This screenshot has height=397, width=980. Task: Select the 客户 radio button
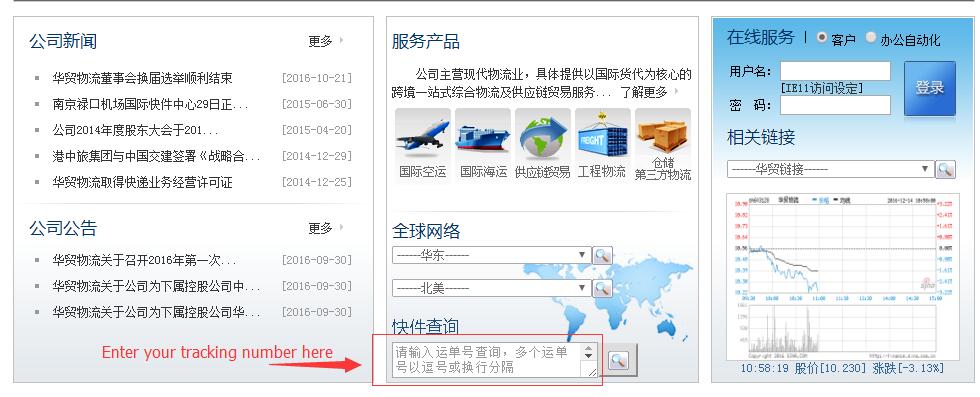click(x=822, y=38)
